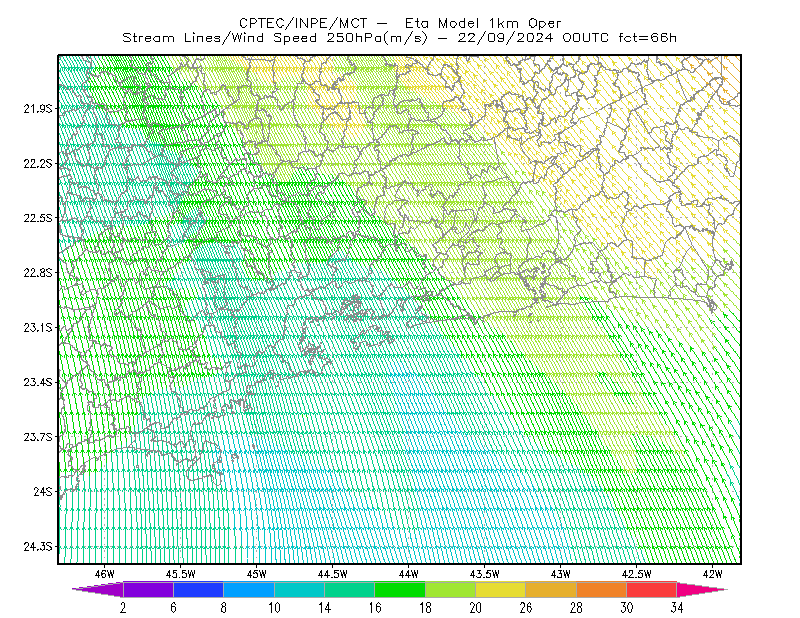Click the yellow swatch between 20 and 26
The image size is (800, 618).
pyautogui.click(x=501, y=589)
